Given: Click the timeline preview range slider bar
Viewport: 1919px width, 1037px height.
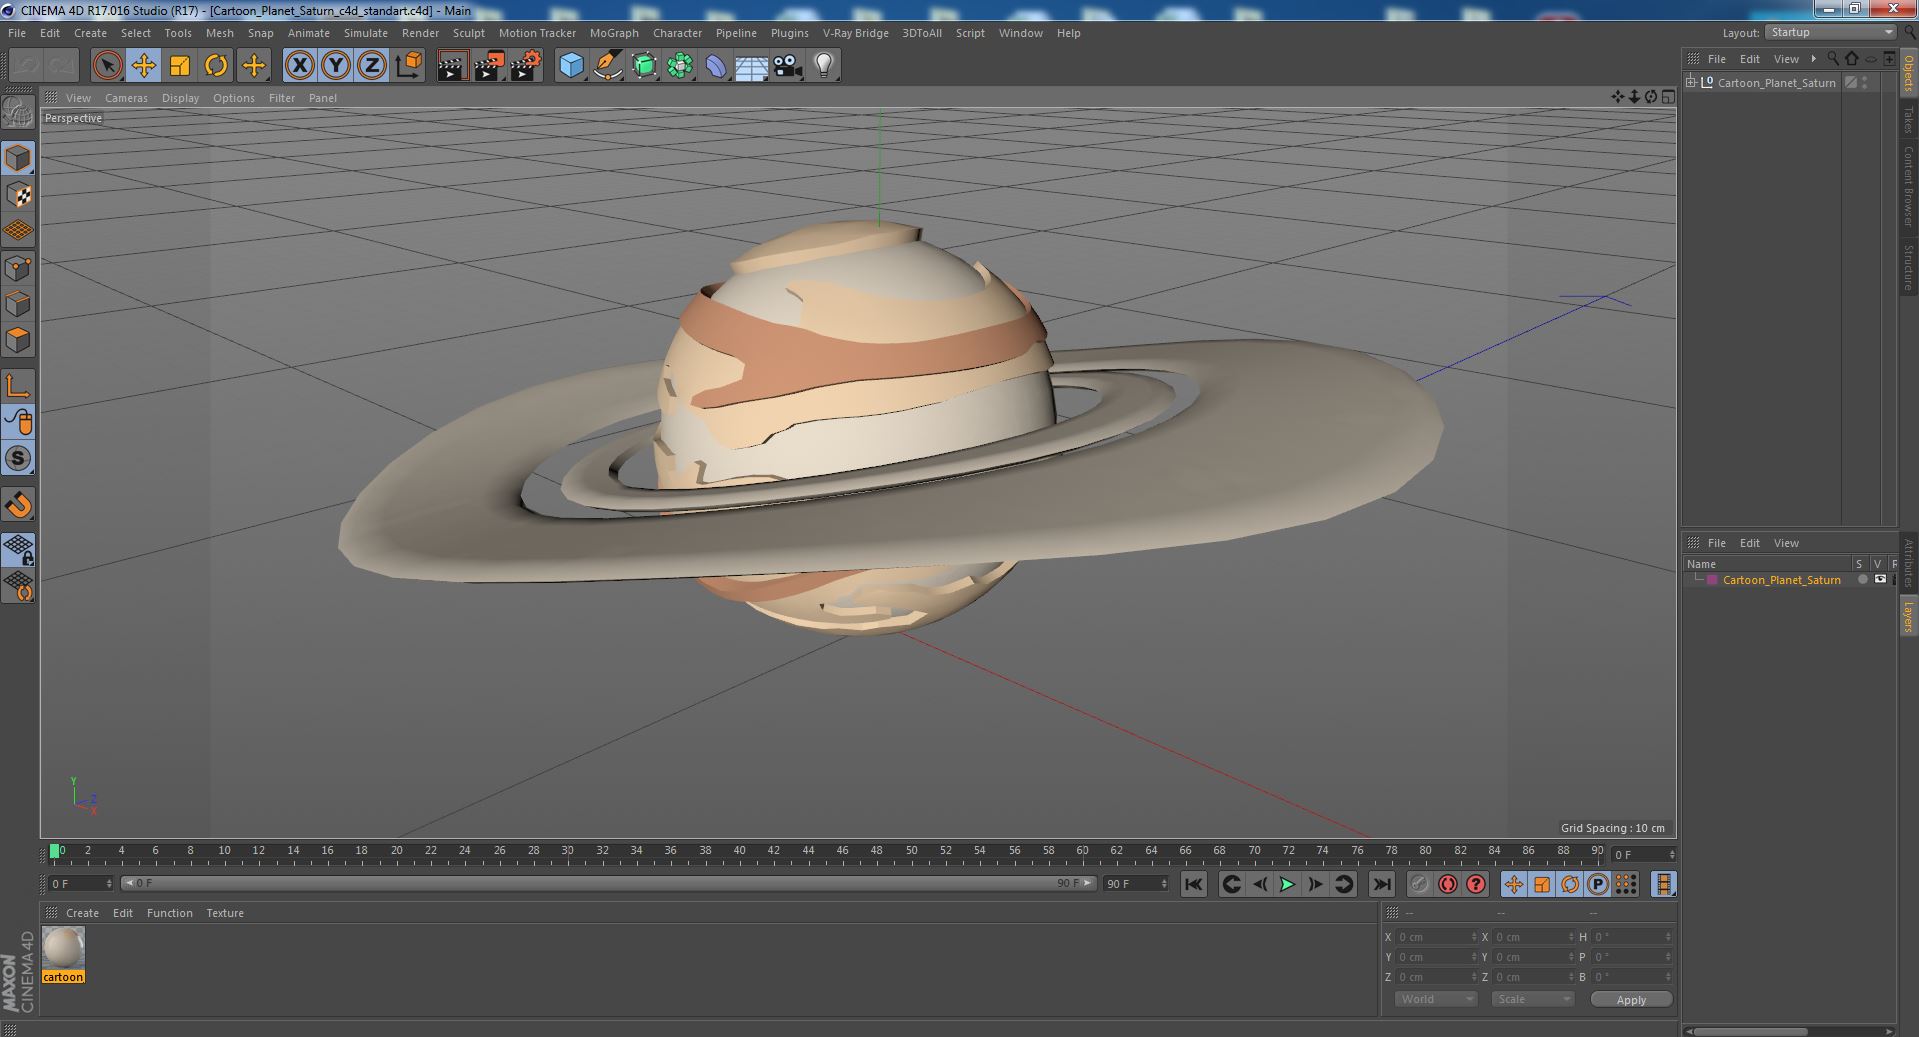Looking at the screenshot, I should coord(607,884).
